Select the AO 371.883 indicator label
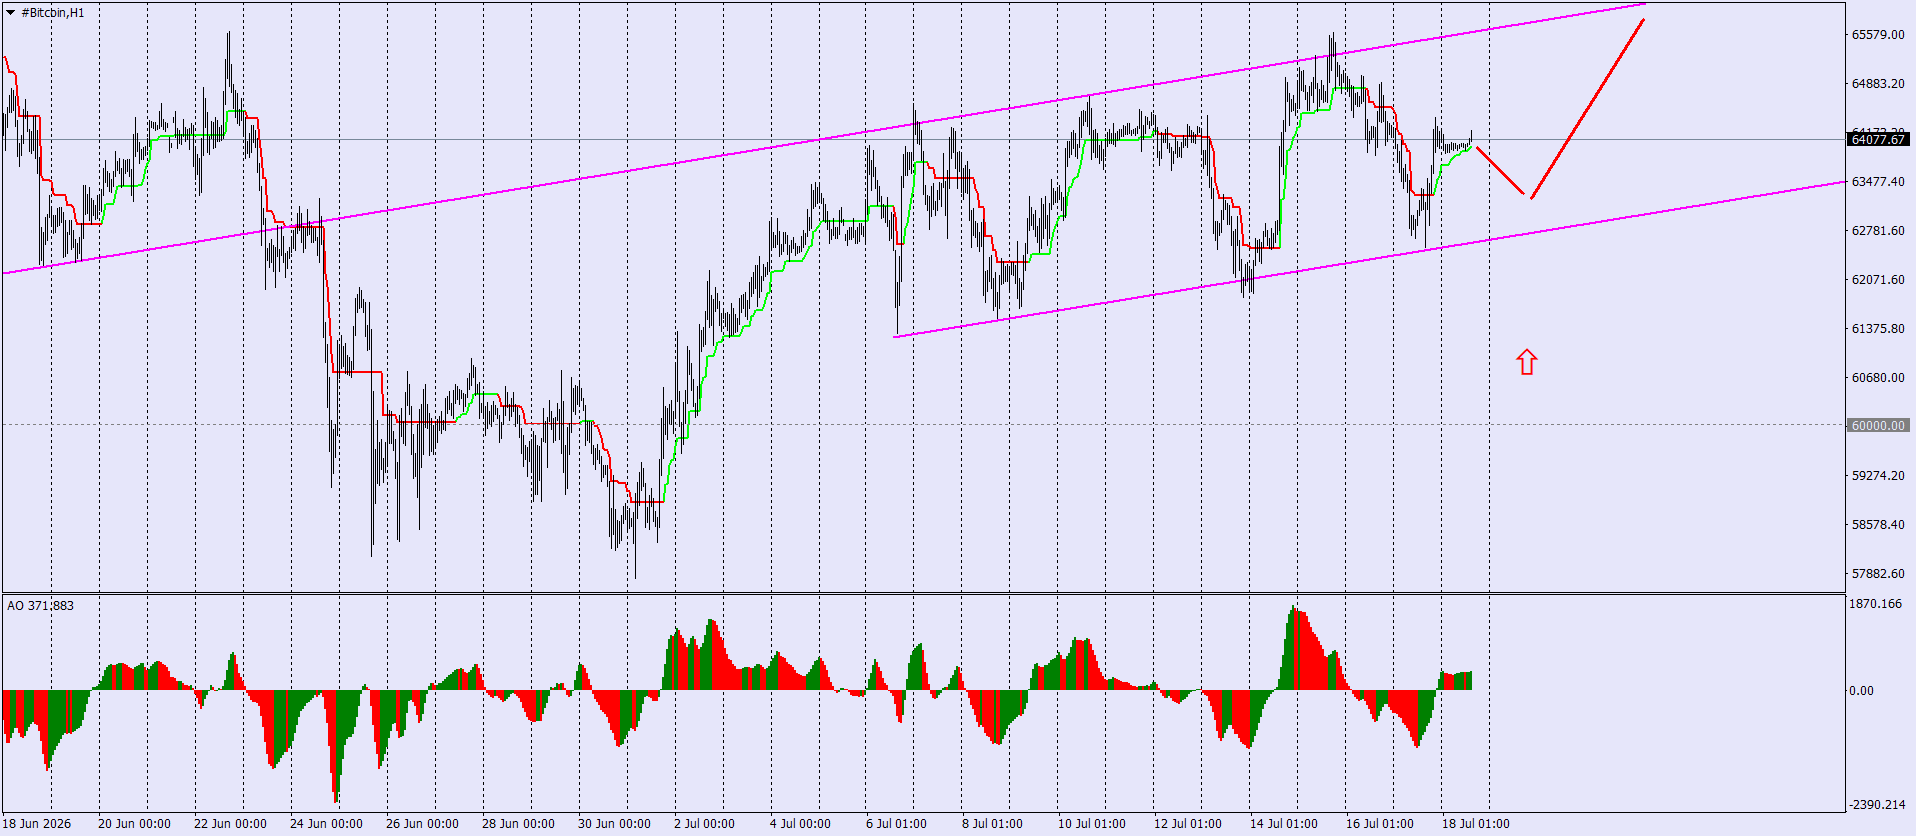The width and height of the screenshot is (1916, 836). coord(40,606)
